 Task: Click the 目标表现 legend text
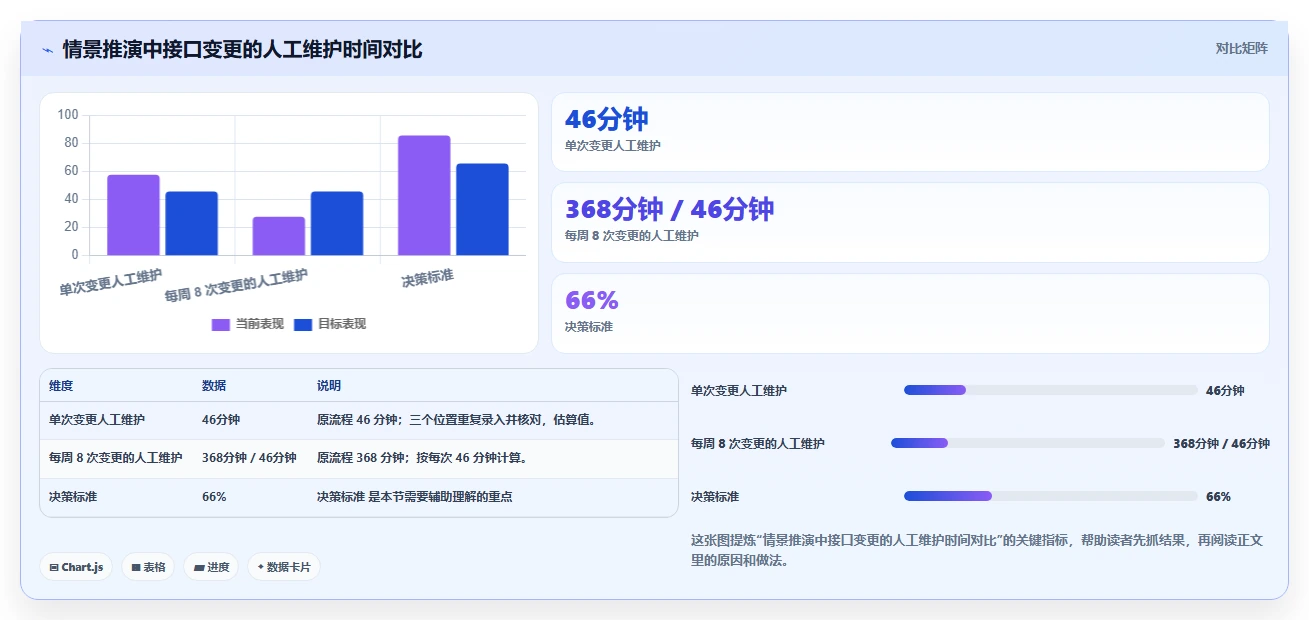(342, 324)
